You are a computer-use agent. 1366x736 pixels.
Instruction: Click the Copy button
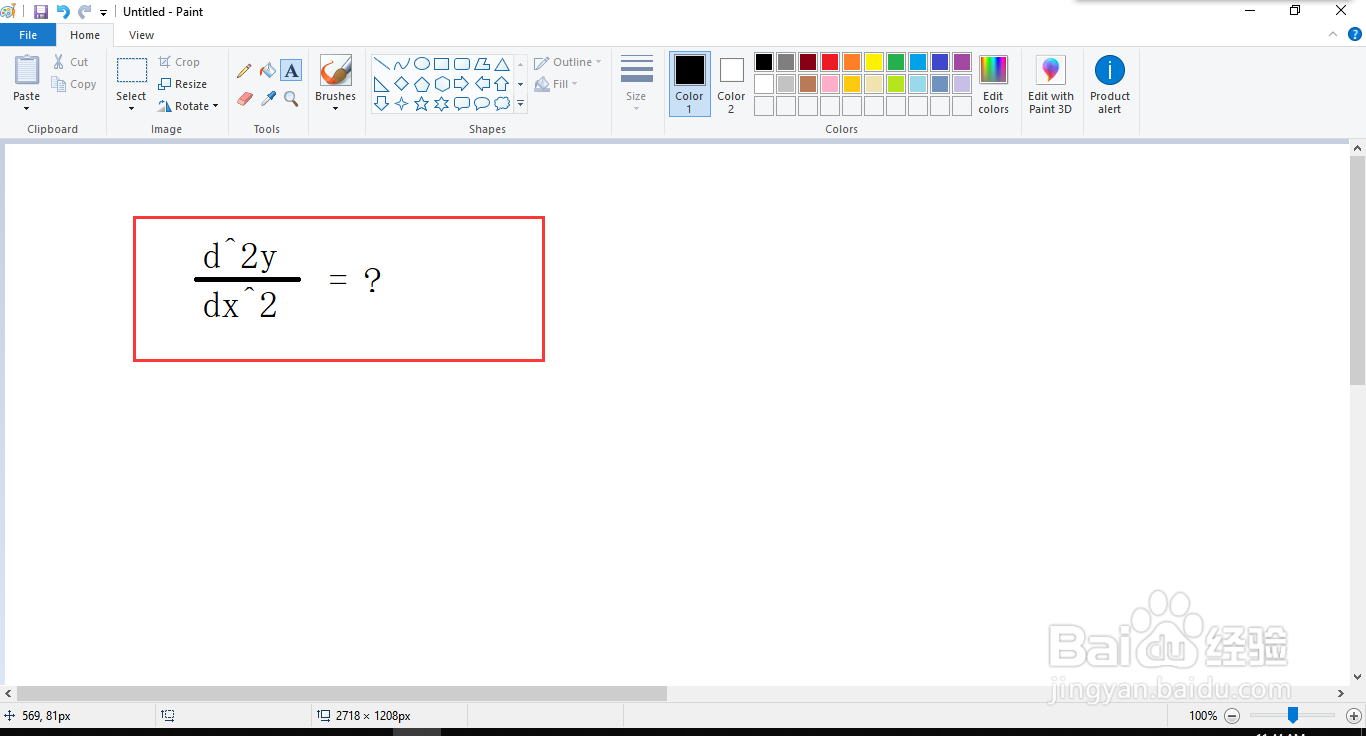click(75, 85)
